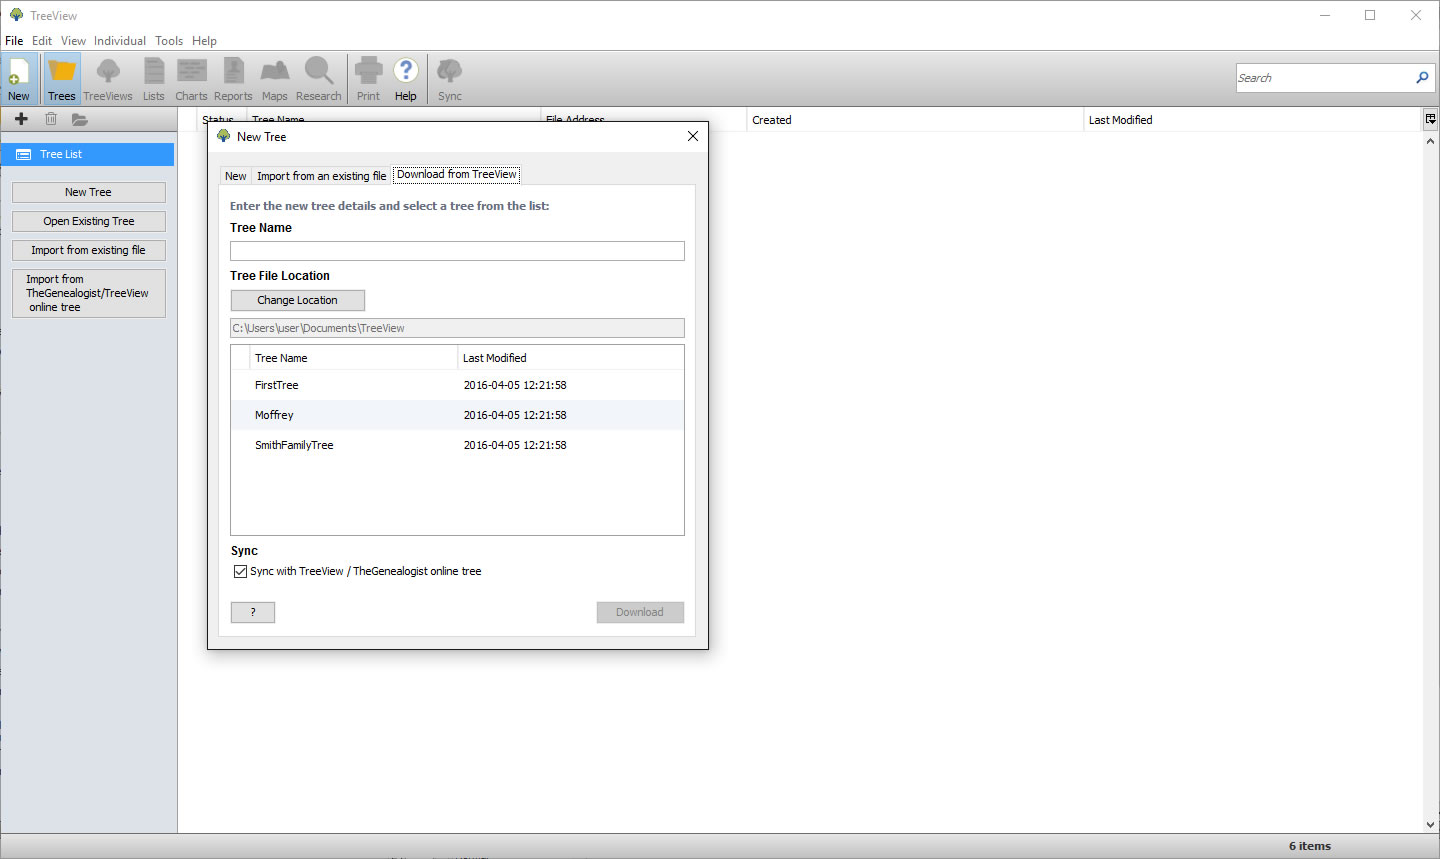Click the New Tree sidebar button
This screenshot has width=1440, height=859.
pos(89,192)
